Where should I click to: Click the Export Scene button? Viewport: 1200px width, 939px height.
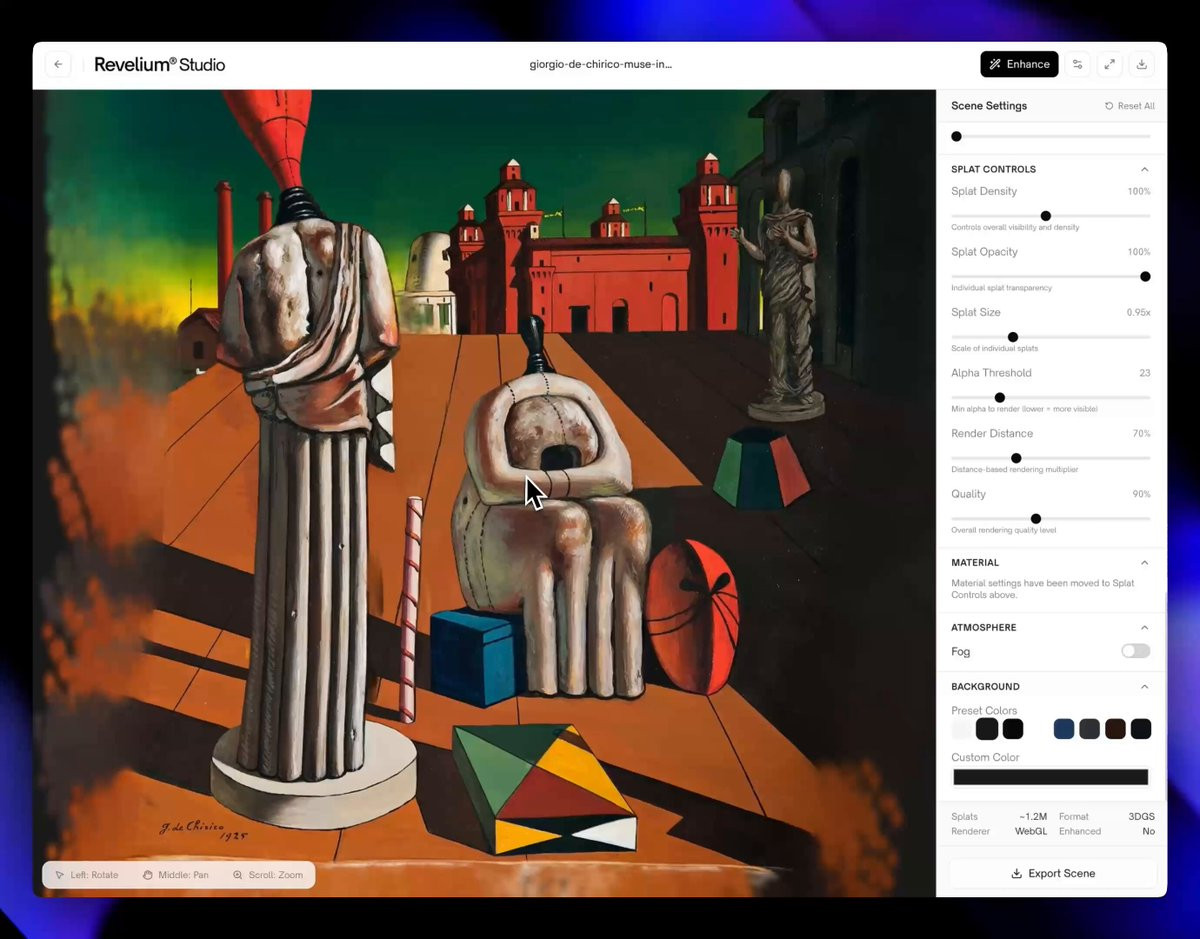(1053, 873)
